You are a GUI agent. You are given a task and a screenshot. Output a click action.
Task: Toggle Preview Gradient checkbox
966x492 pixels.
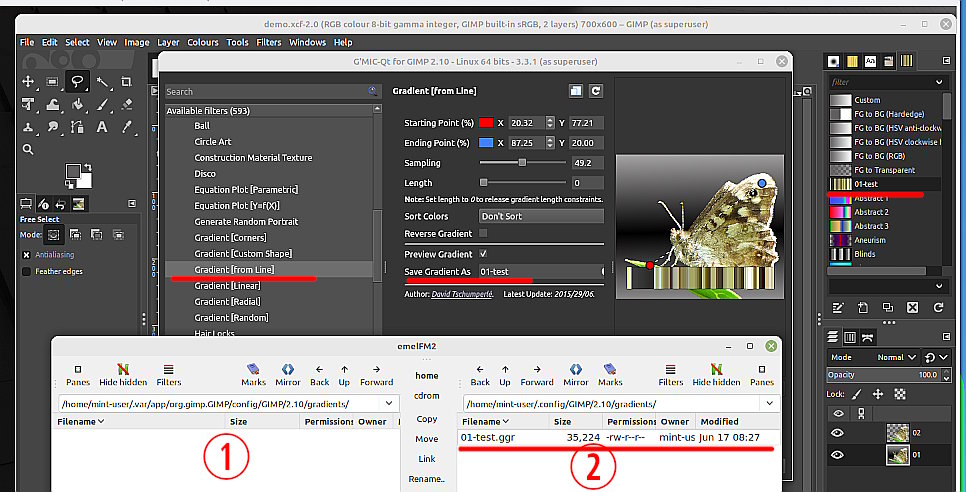tap(483, 254)
